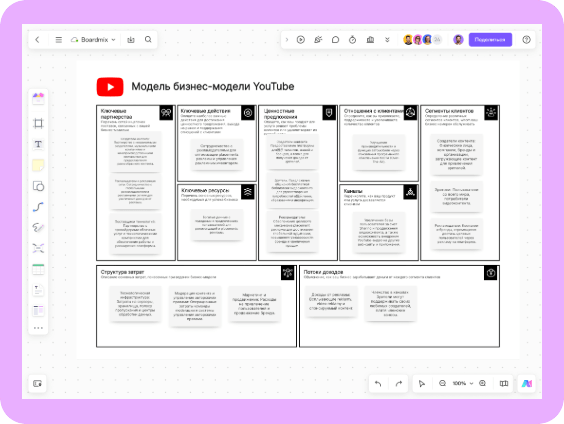
Task: Select 'Каналы' section heading
Action: click(353, 191)
